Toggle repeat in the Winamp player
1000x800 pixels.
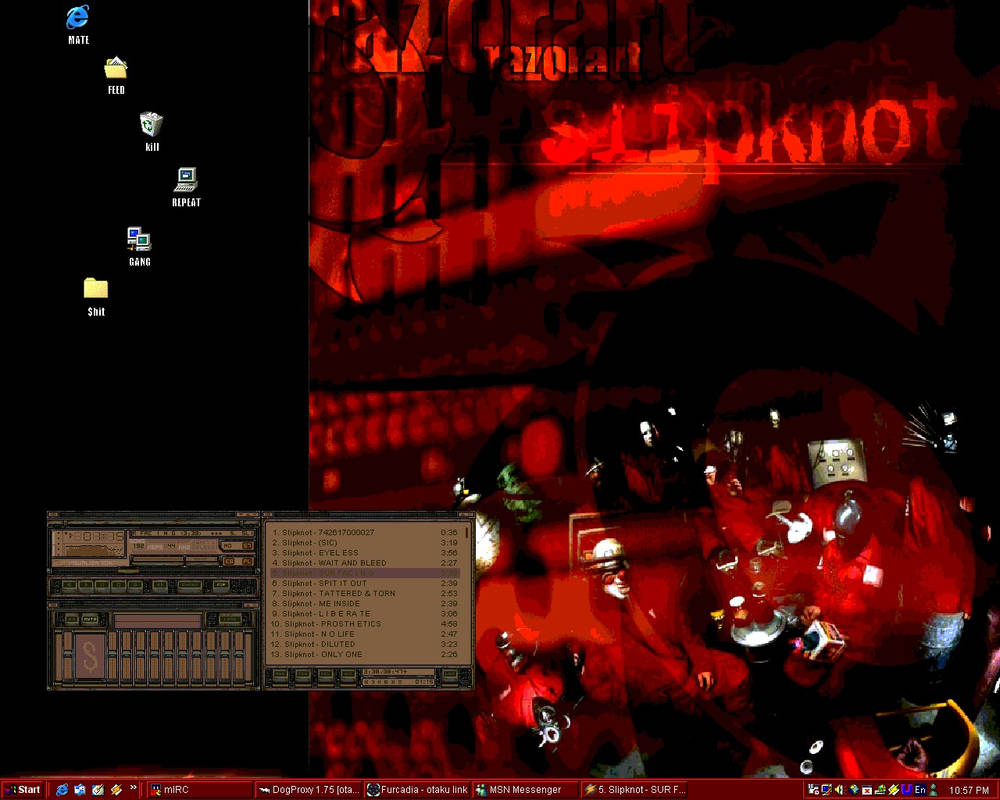point(221,585)
